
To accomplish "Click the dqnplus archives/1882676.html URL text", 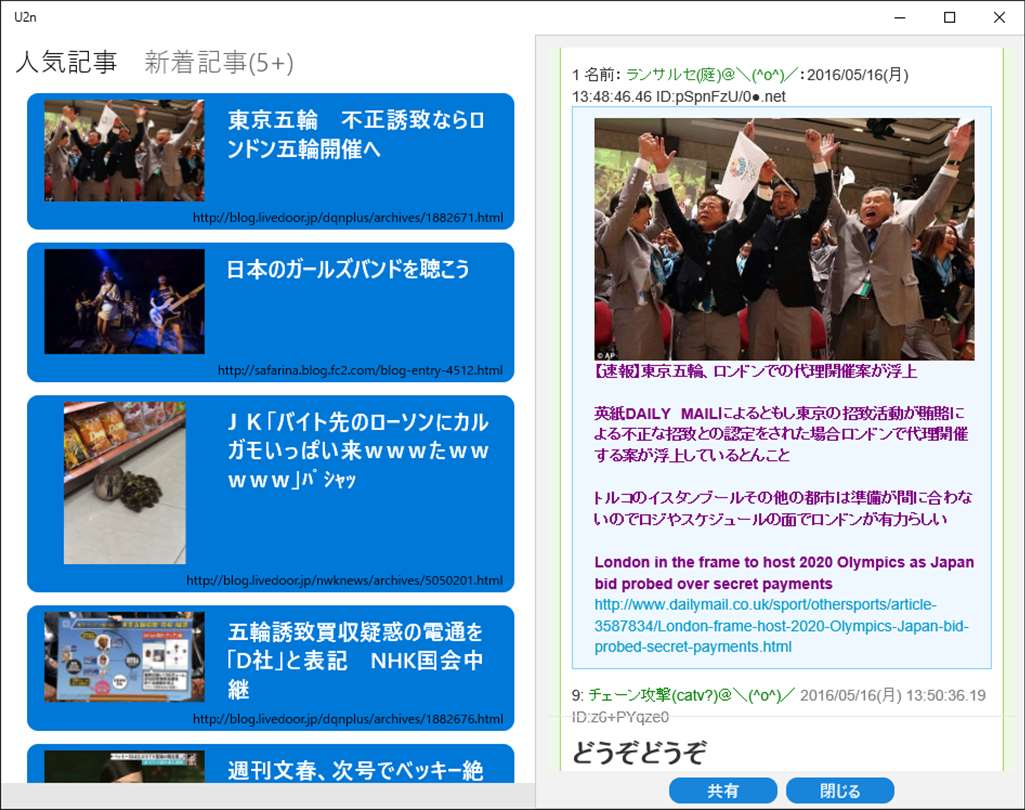I will [x=348, y=719].
